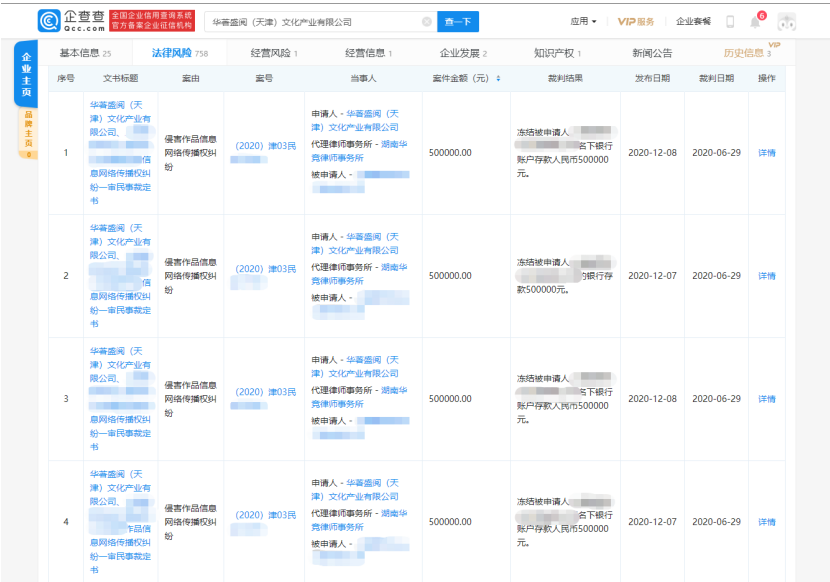Select the 法律风险 tab
The height and width of the screenshot is (582, 830).
179,53
